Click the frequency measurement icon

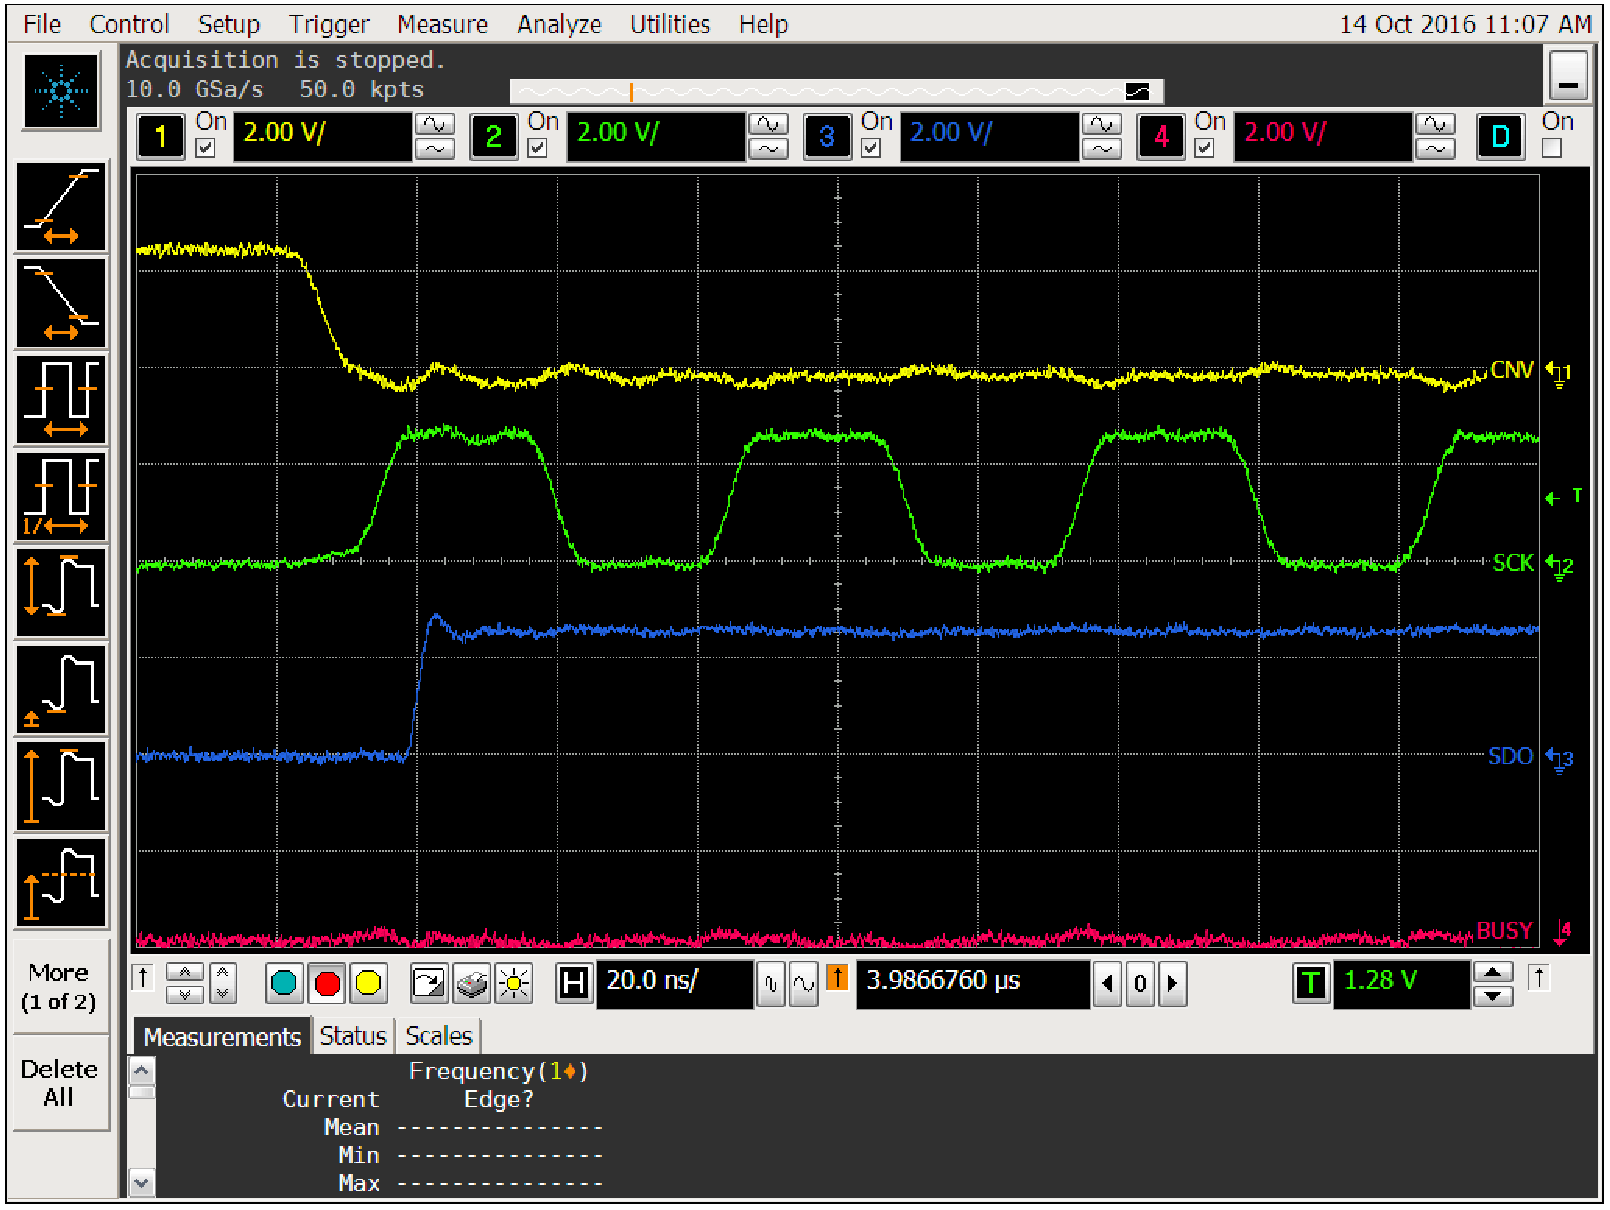pyautogui.click(x=61, y=496)
